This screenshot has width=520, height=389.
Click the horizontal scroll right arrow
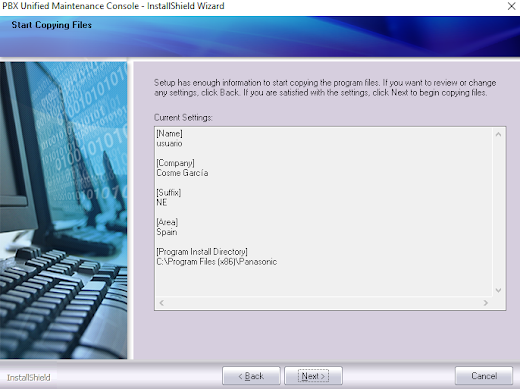[486, 303]
